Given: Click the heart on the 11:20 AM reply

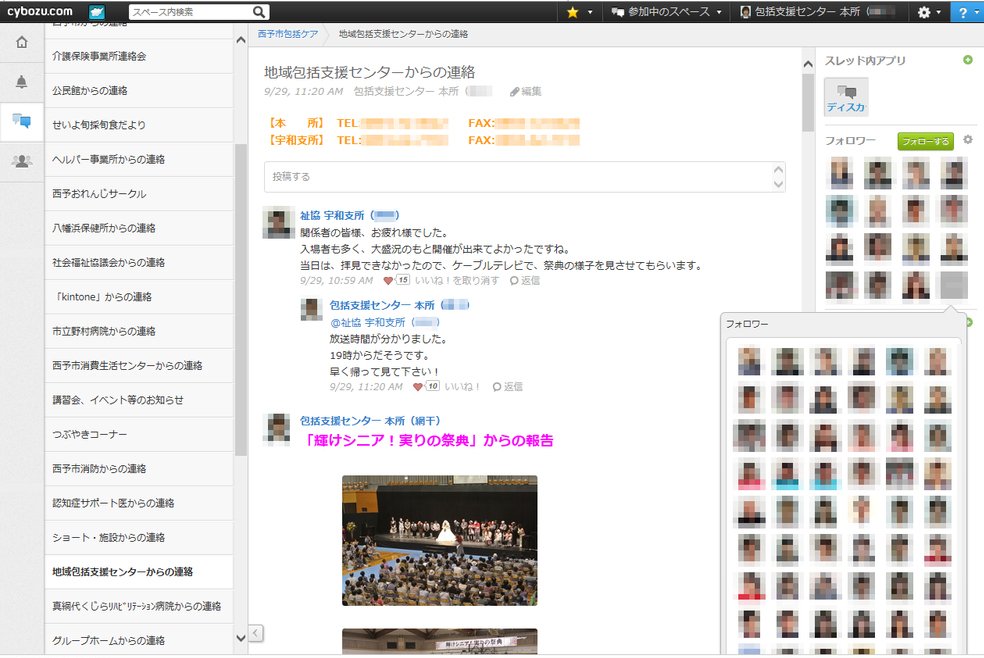Looking at the screenshot, I should [x=418, y=386].
